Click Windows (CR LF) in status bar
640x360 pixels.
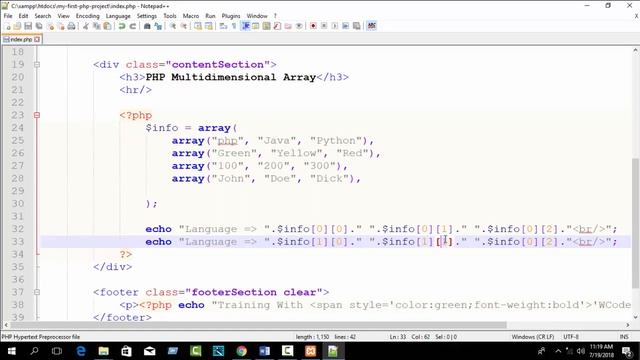point(533,337)
